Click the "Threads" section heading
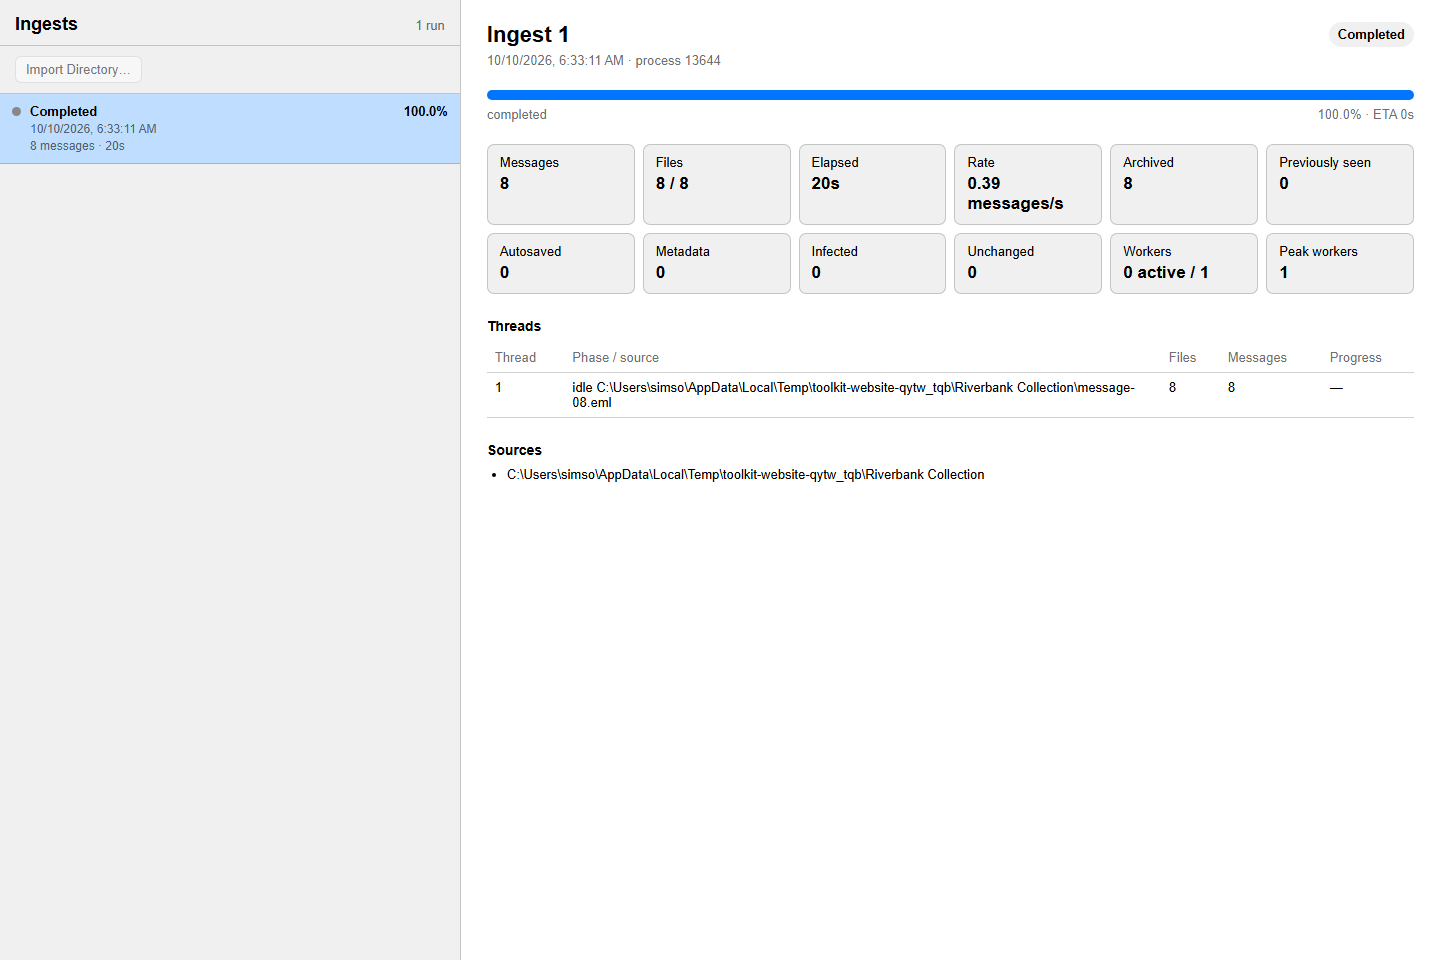Viewport: 1440px width, 960px height. (x=514, y=326)
